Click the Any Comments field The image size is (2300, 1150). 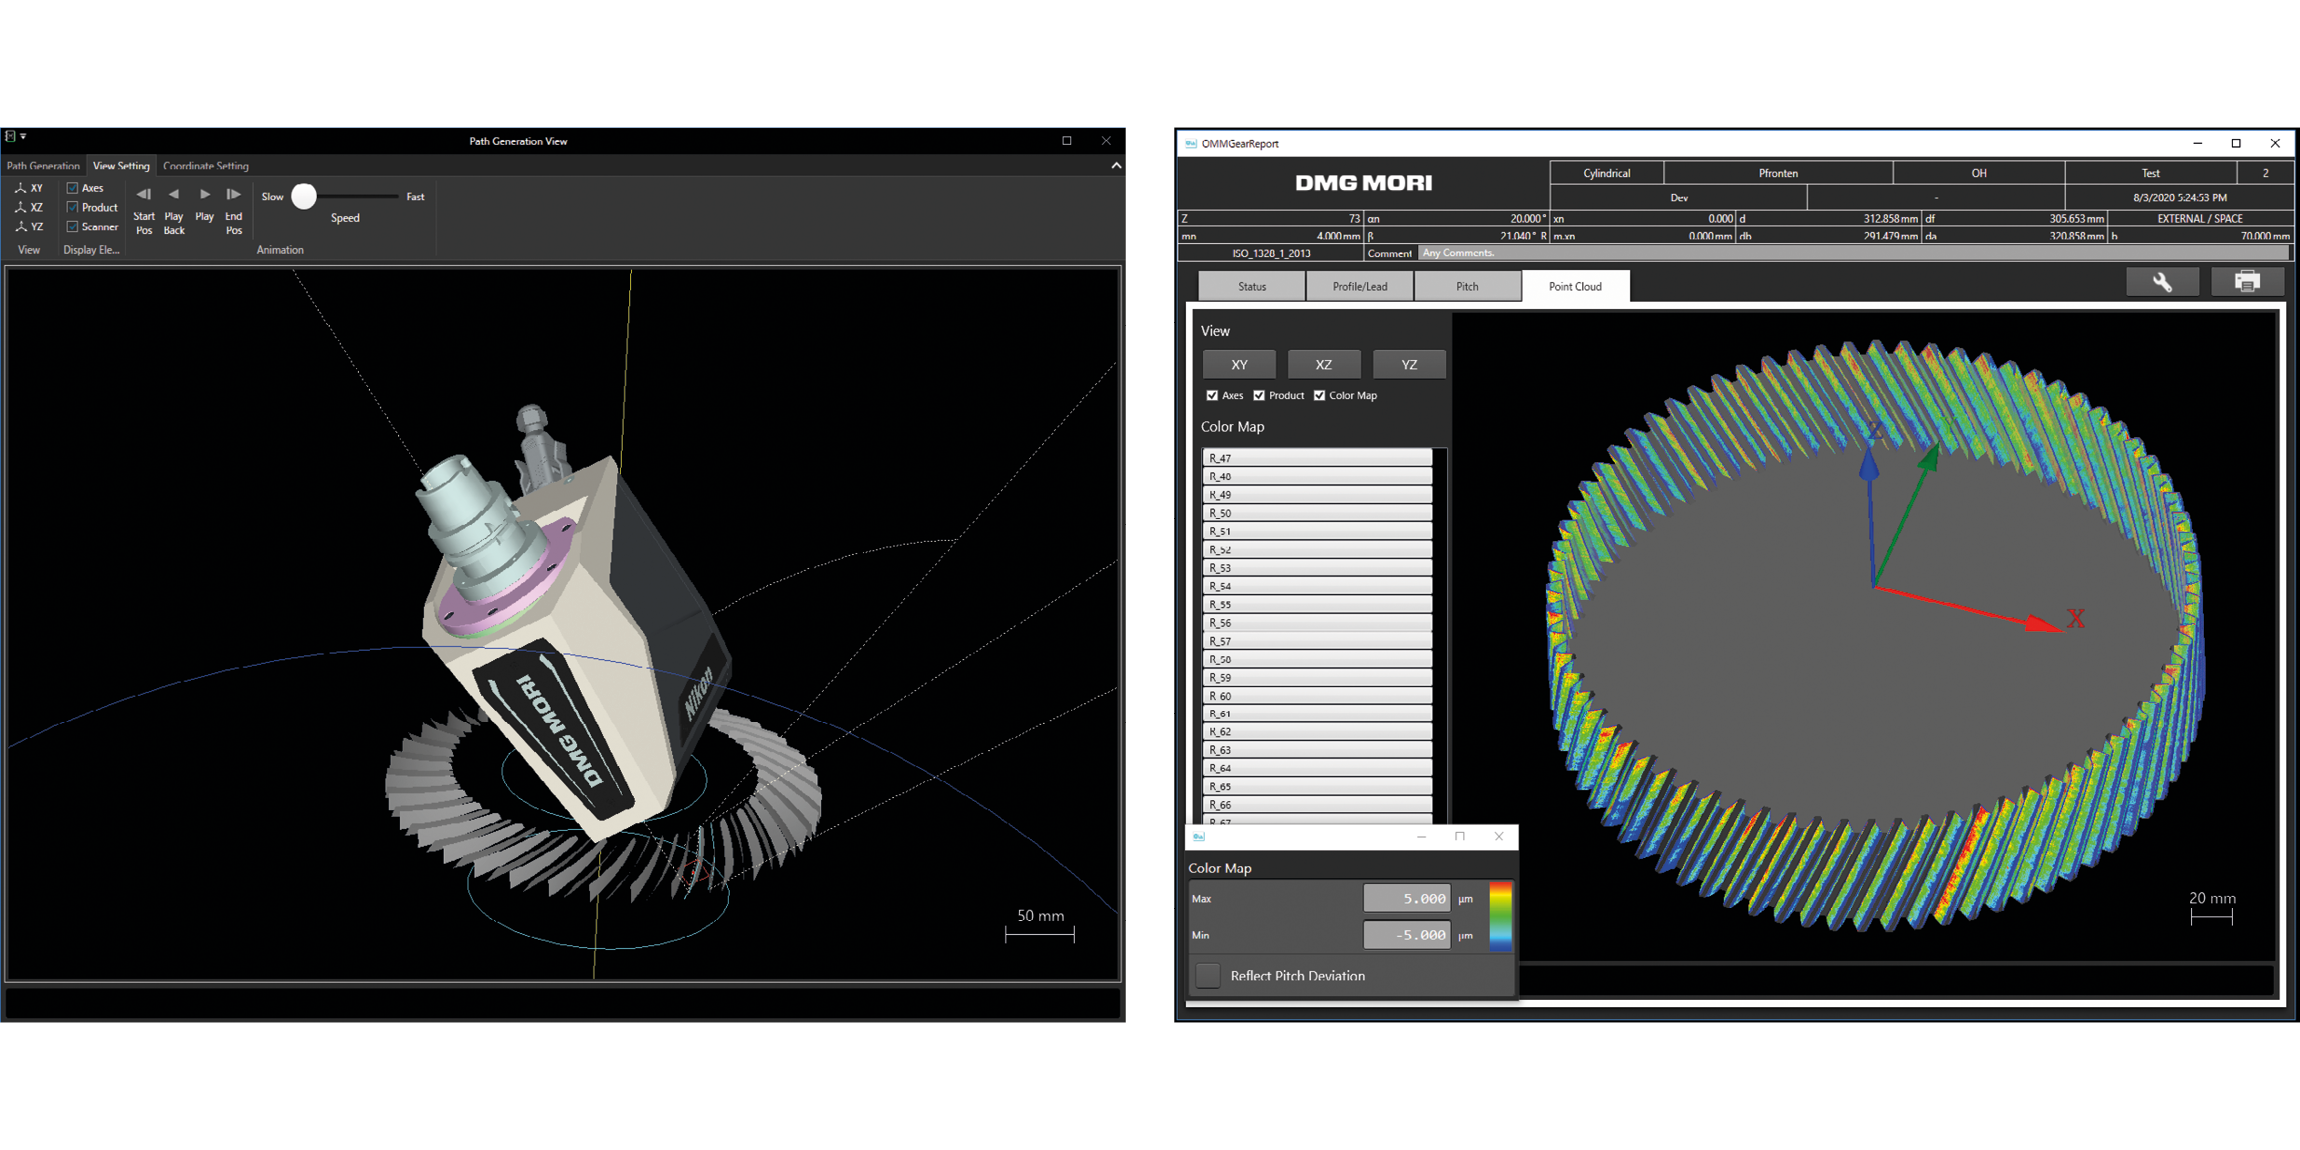pos(1855,253)
